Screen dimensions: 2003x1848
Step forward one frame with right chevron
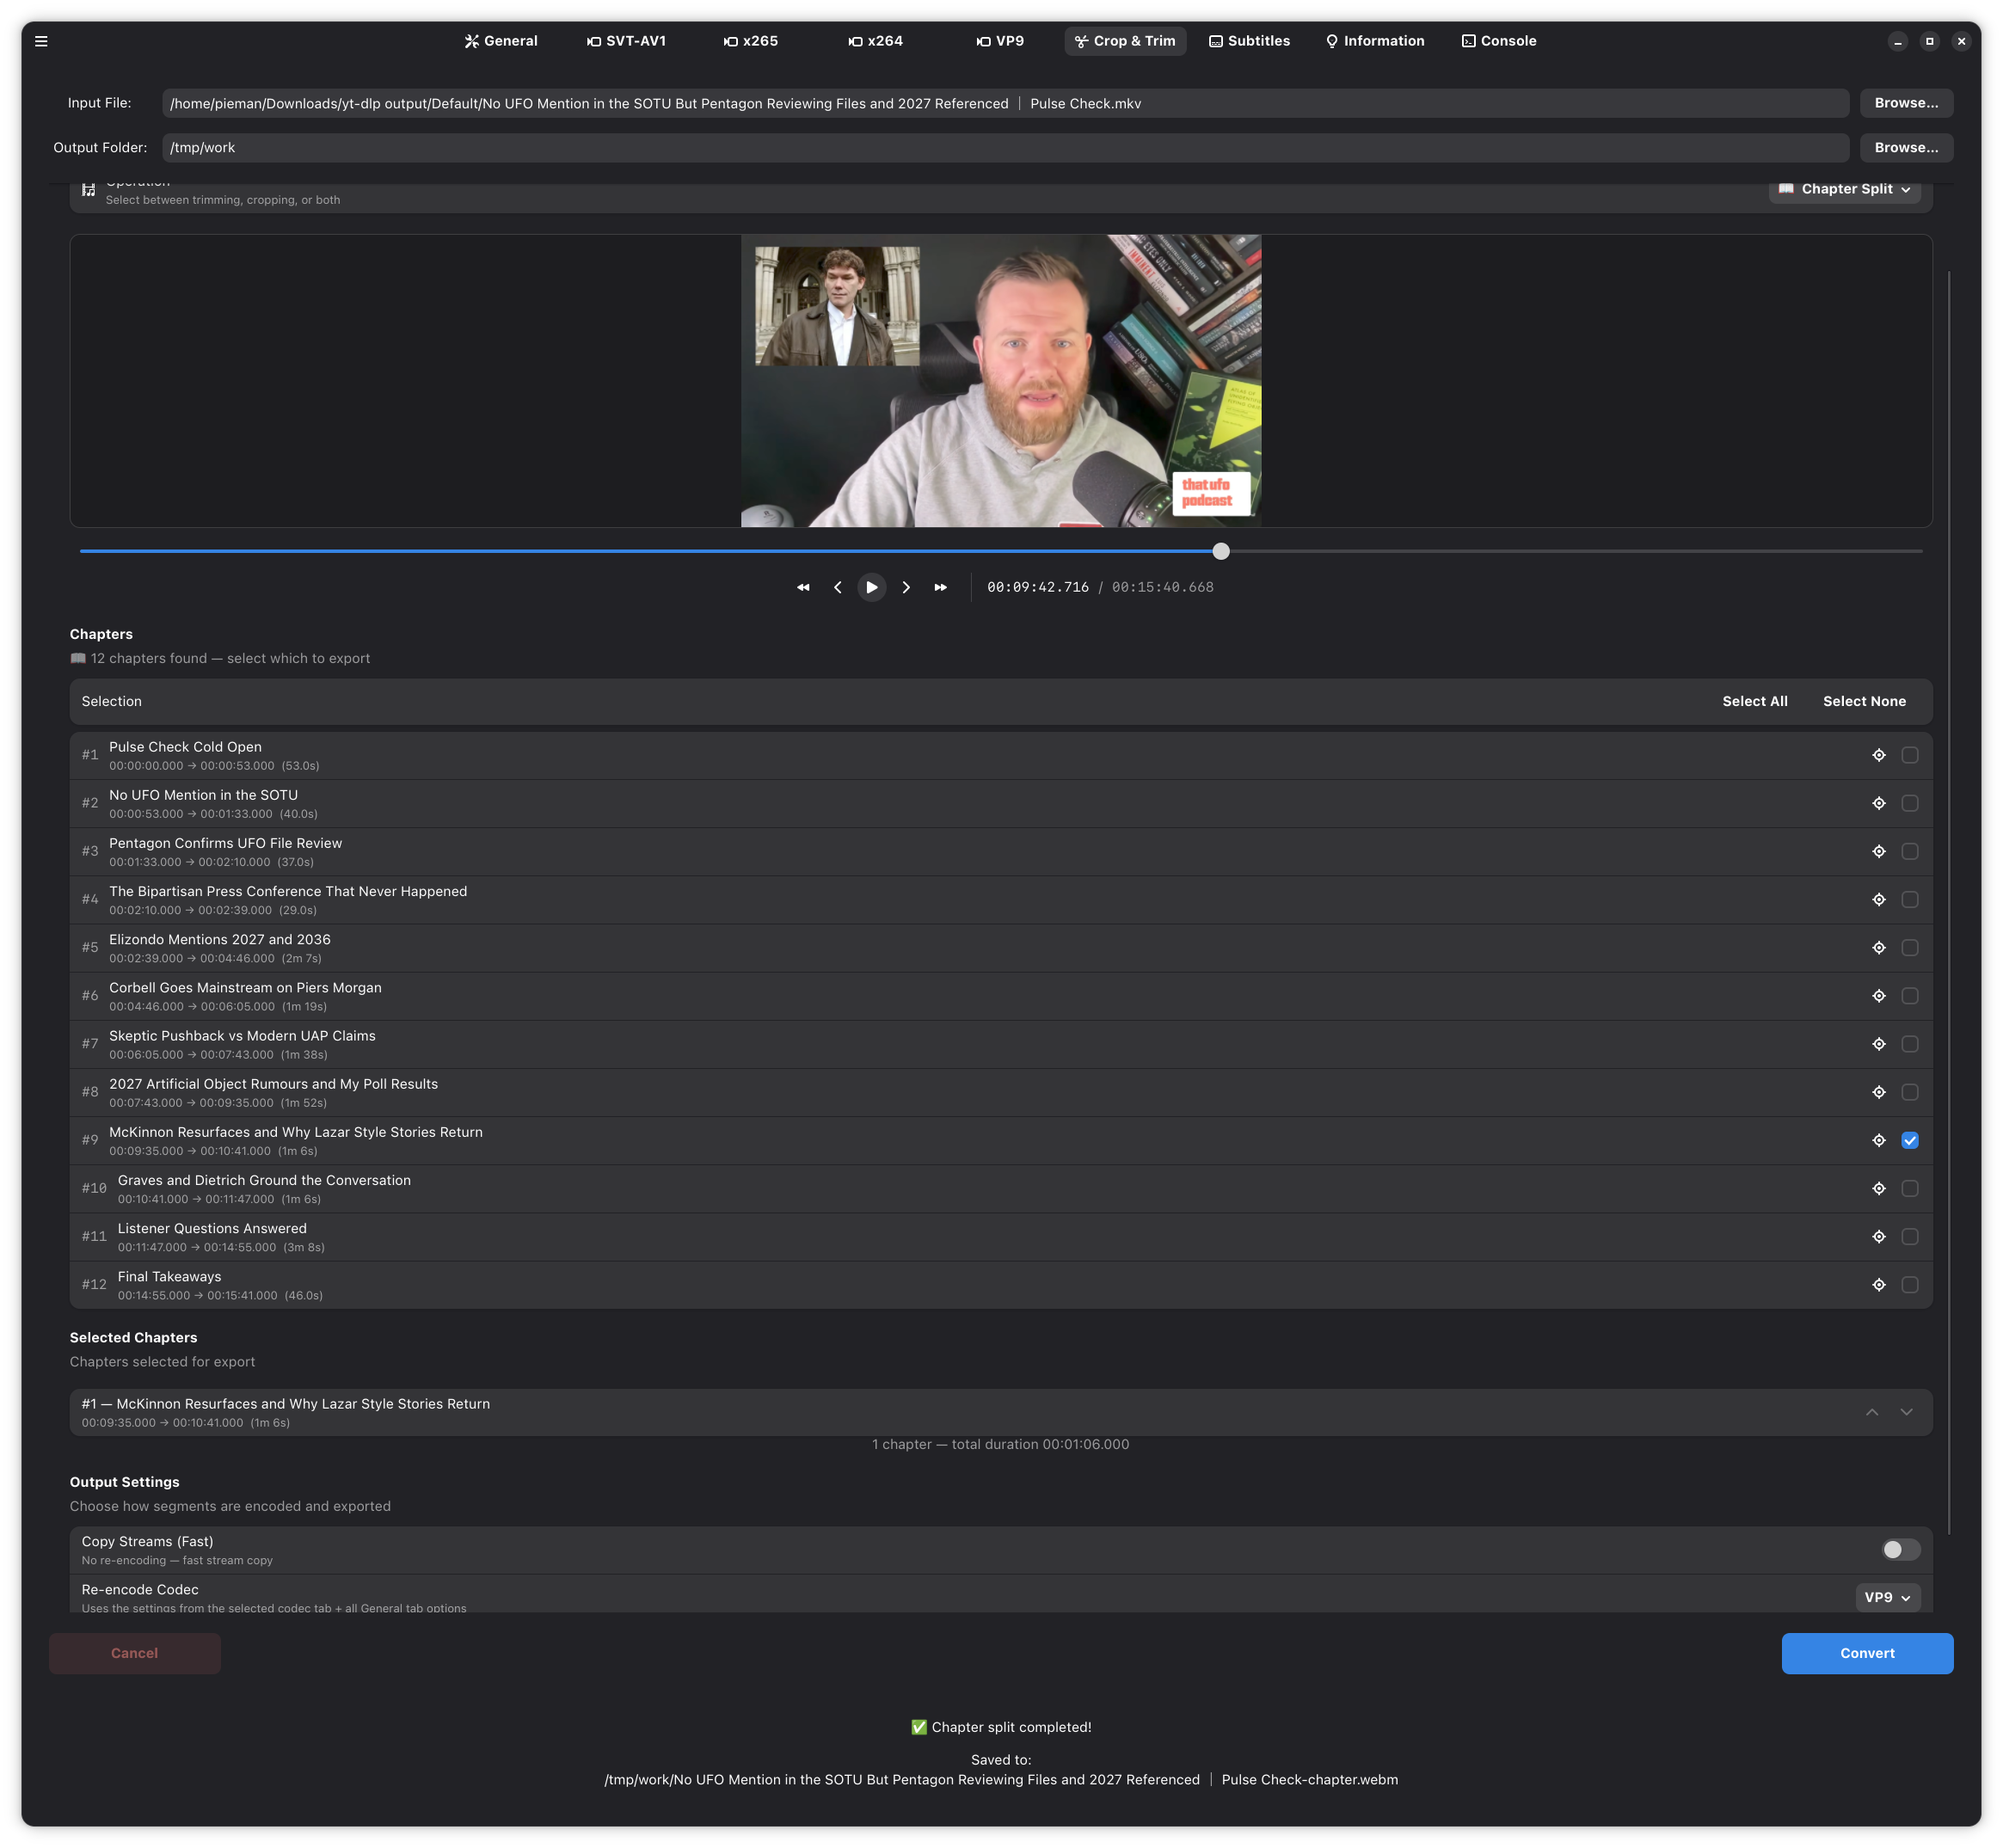906,588
